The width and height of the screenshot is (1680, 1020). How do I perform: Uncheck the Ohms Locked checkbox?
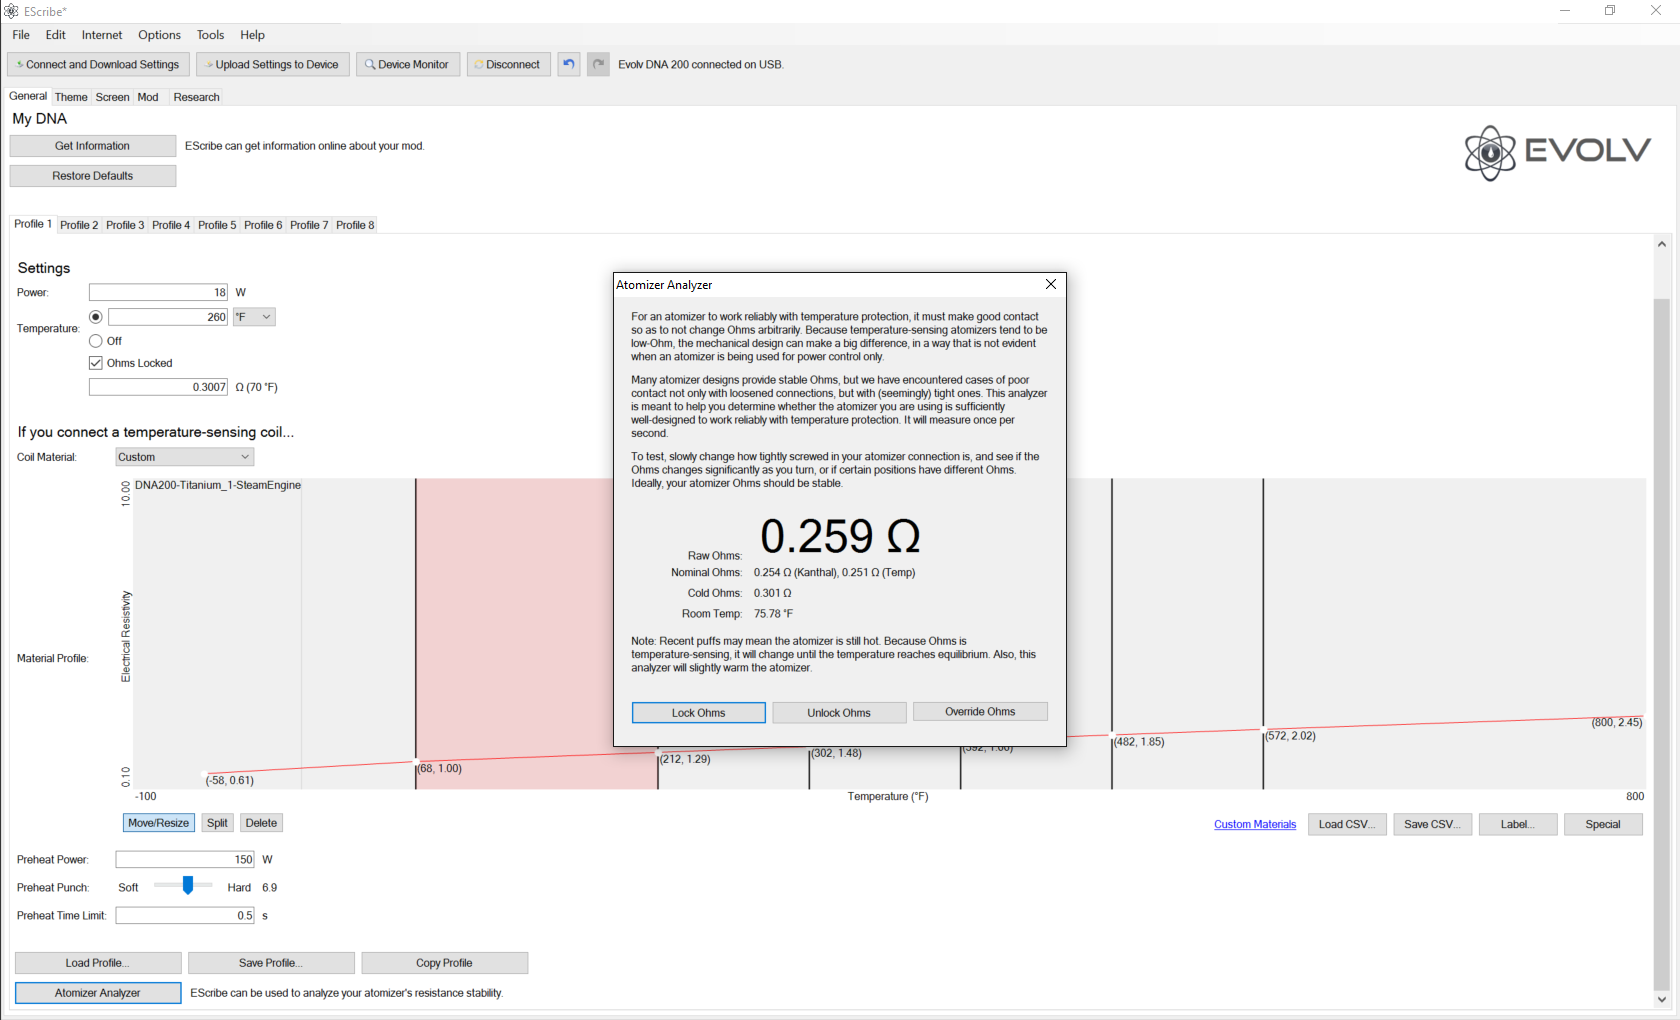click(96, 363)
